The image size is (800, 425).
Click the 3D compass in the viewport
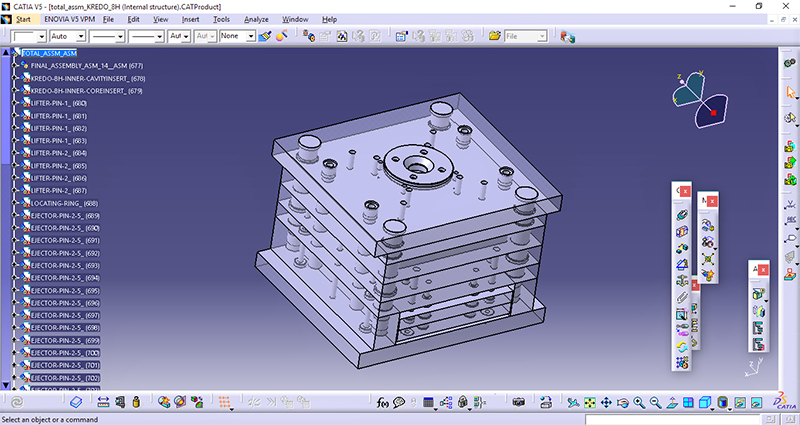tap(700, 99)
